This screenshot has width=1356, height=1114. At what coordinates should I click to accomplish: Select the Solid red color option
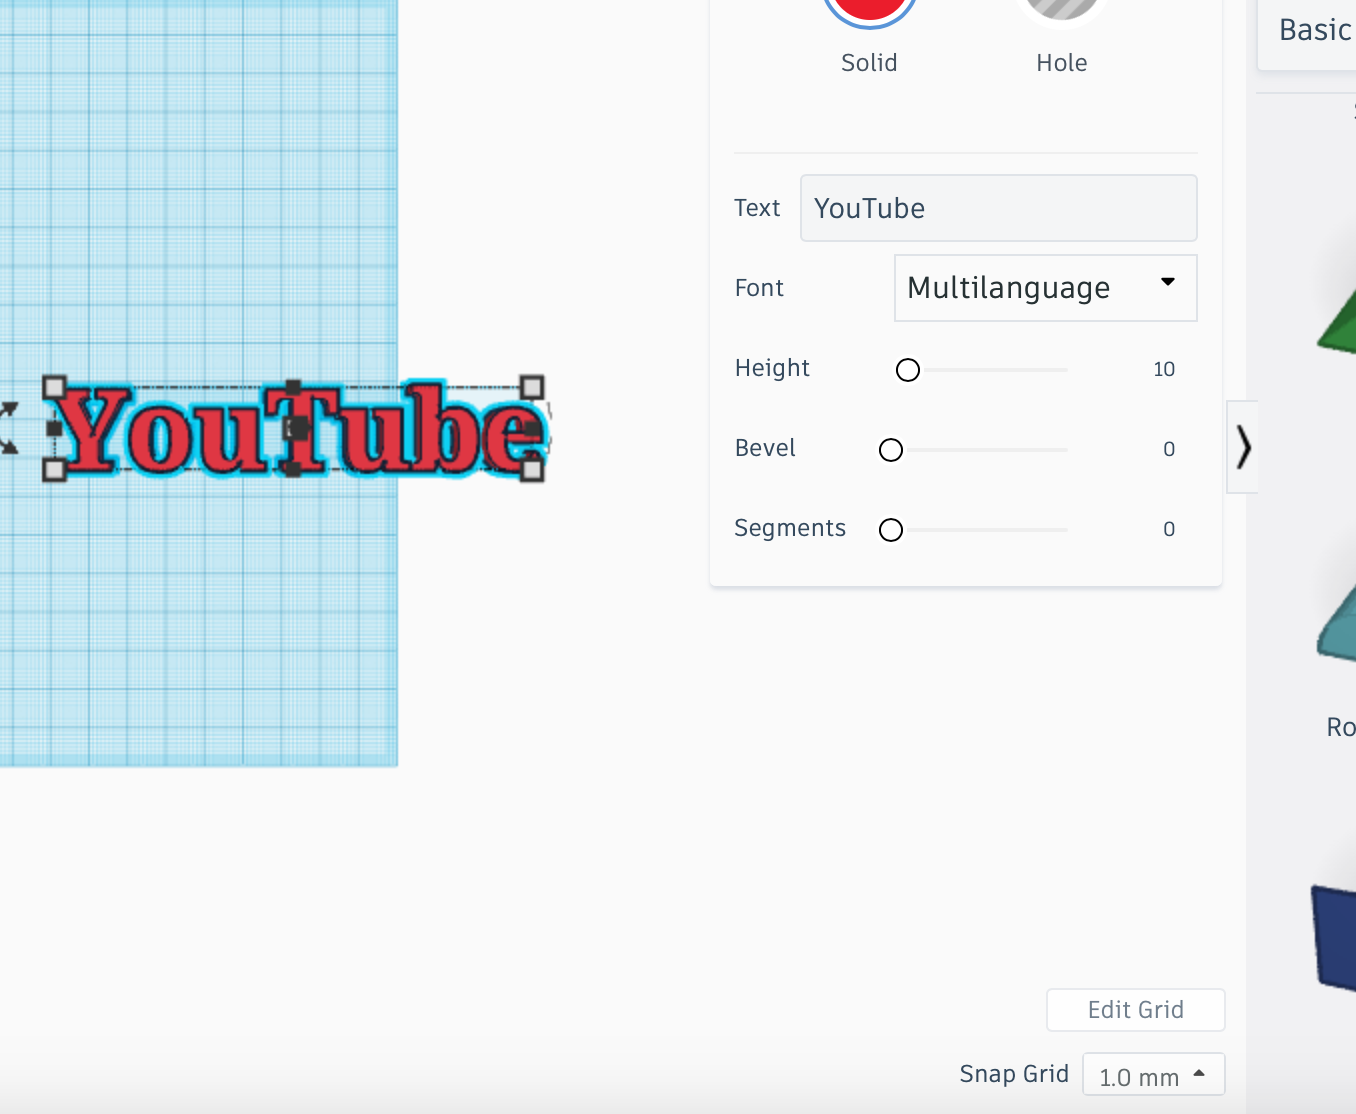click(869, 10)
